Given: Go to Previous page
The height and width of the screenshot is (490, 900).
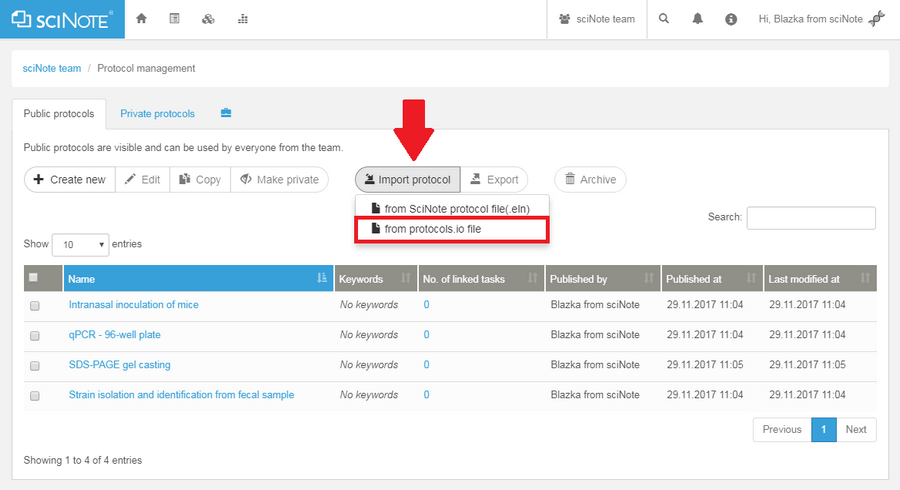Looking at the screenshot, I should tap(782, 429).
